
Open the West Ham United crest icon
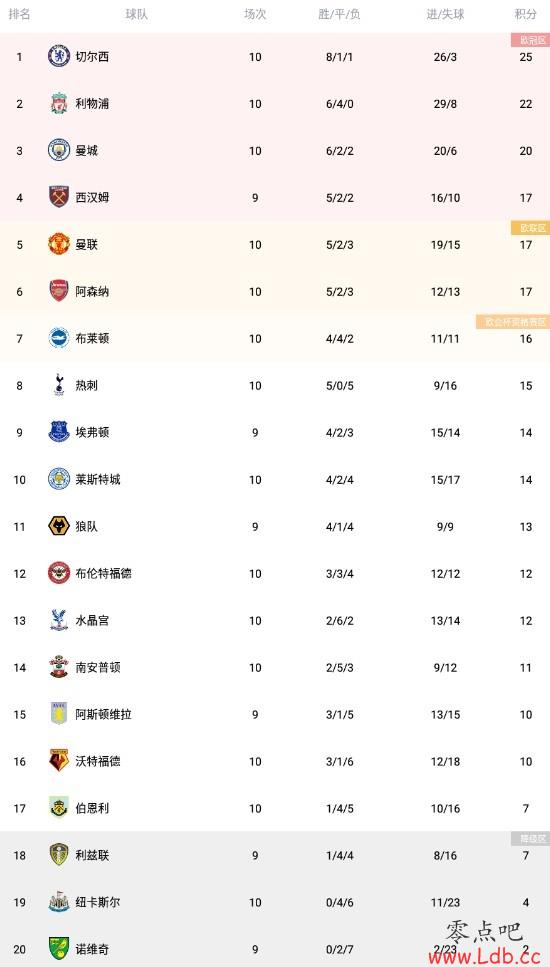[59, 197]
